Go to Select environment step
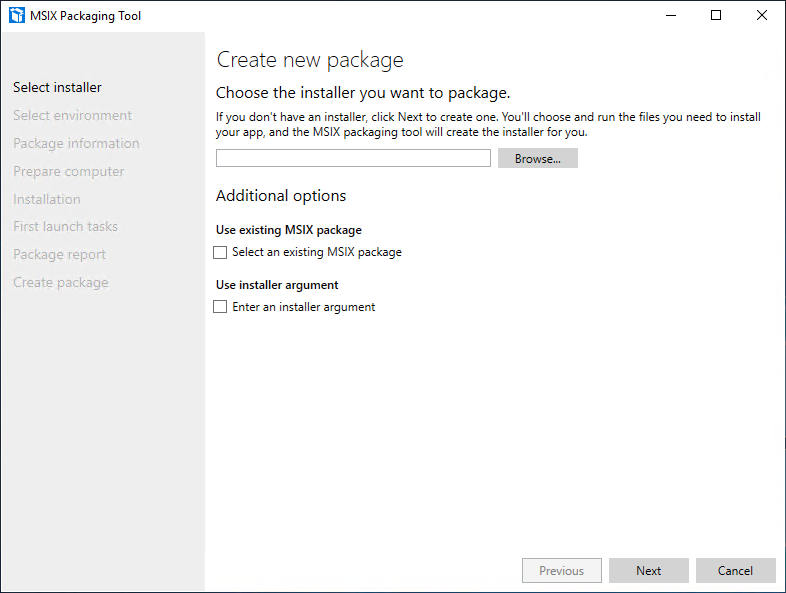The image size is (786, 593). [x=73, y=115]
